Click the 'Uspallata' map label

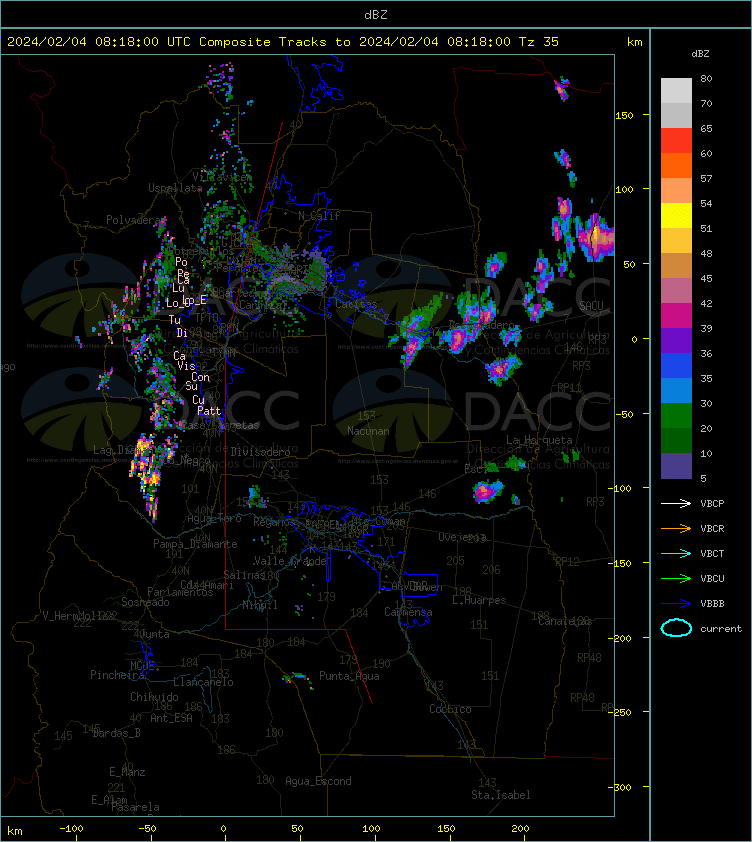(x=175, y=188)
